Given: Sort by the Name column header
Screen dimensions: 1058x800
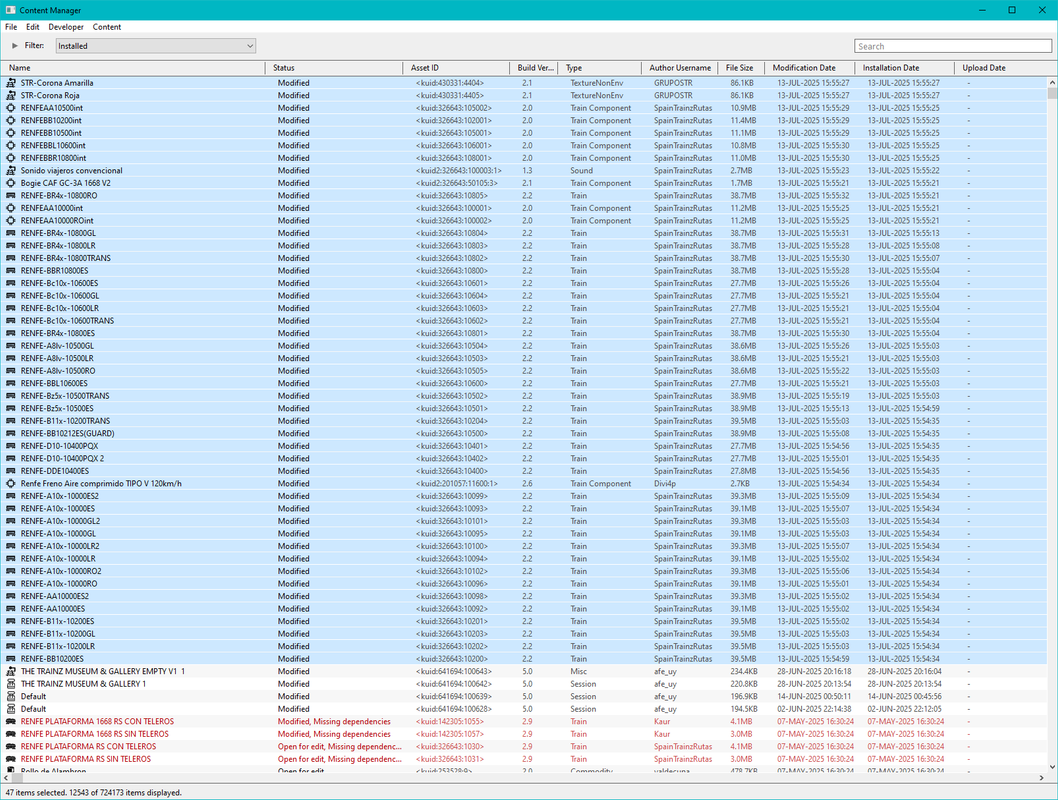Looking at the screenshot, I should pos(133,68).
